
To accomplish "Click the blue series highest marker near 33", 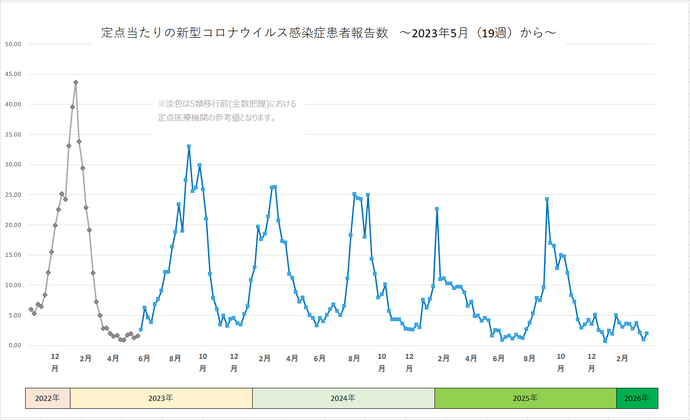I will [x=189, y=146].
